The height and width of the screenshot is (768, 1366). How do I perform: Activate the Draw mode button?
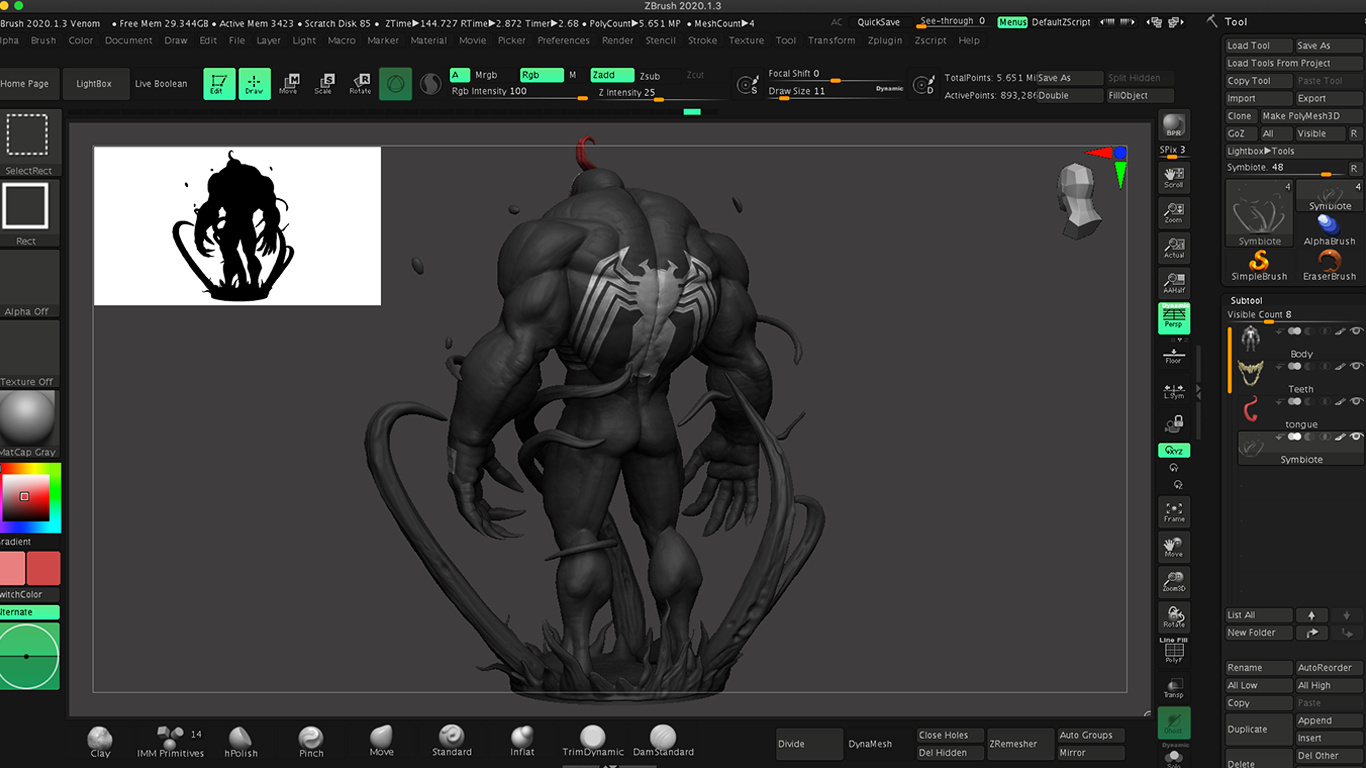click(x=254, y=84)
